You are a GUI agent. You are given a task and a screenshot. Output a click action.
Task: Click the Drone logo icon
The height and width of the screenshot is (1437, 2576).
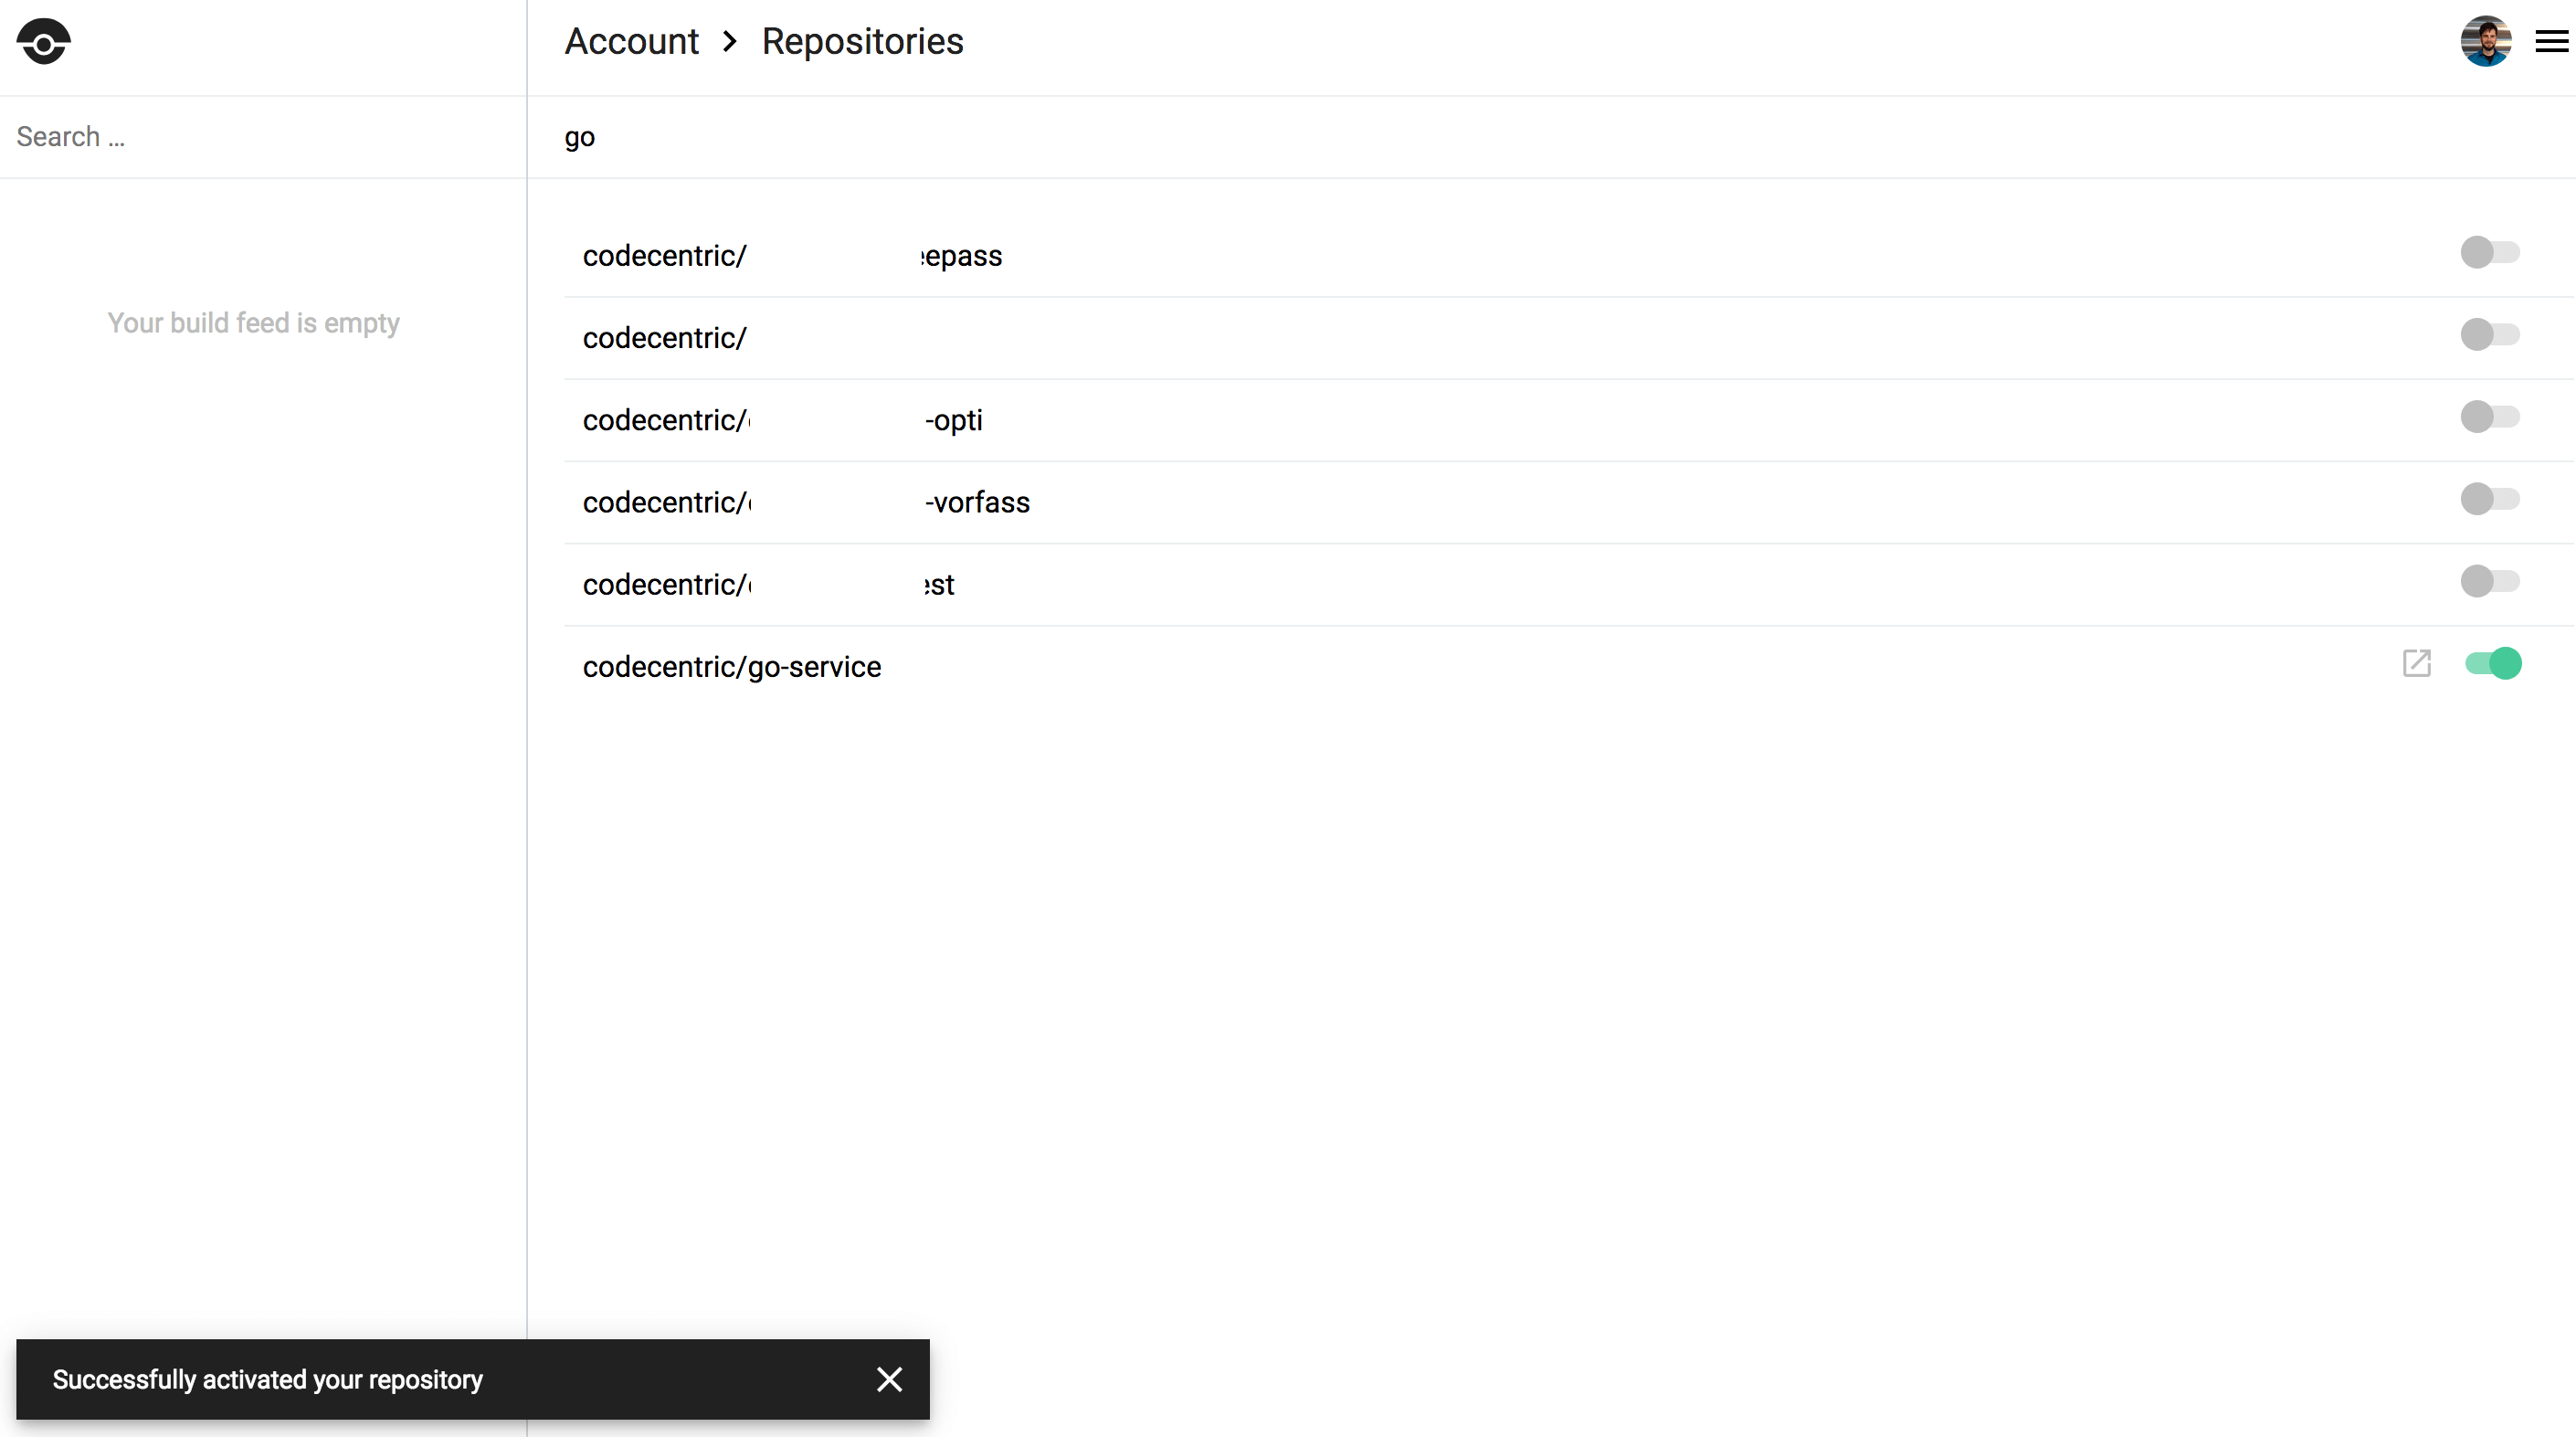tap(43, 42)
